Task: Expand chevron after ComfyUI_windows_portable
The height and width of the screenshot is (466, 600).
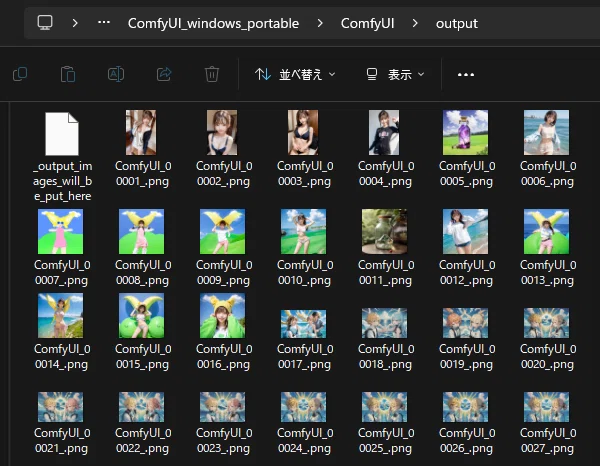Action: pos(320,23)
